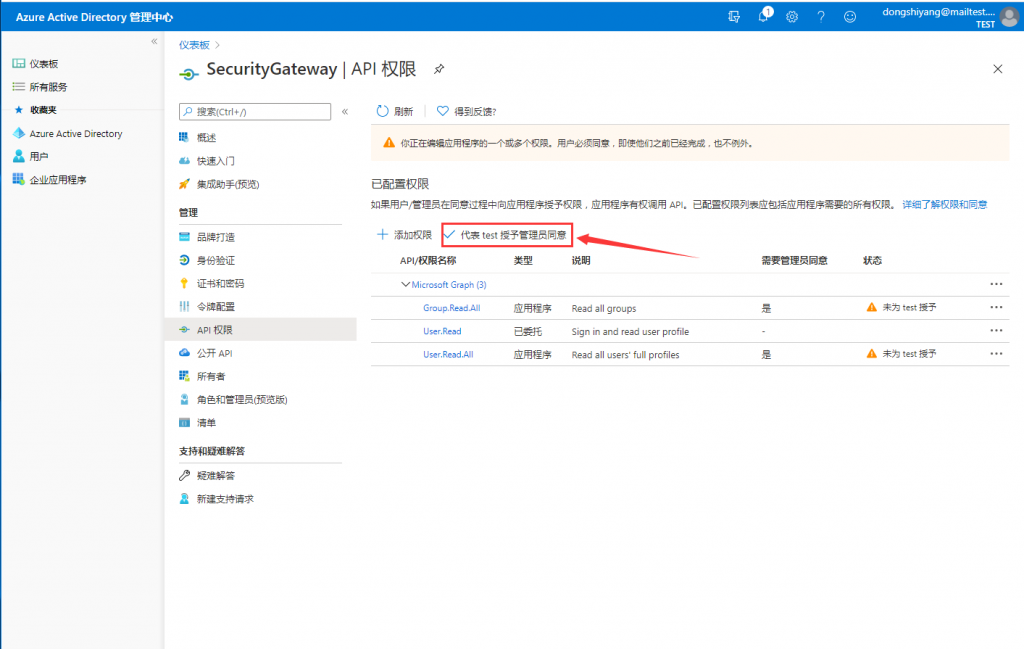Click warning status icon on User.Read.All row
Screen dimensions: 1024x649
(871, 354)
